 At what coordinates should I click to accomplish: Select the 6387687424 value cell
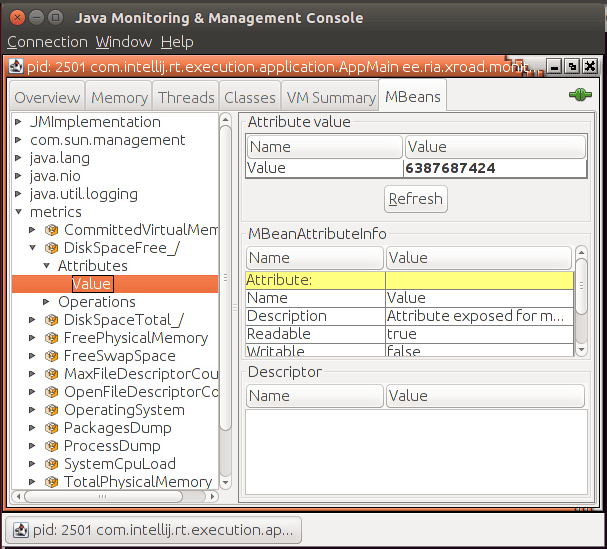click(494, 168)
